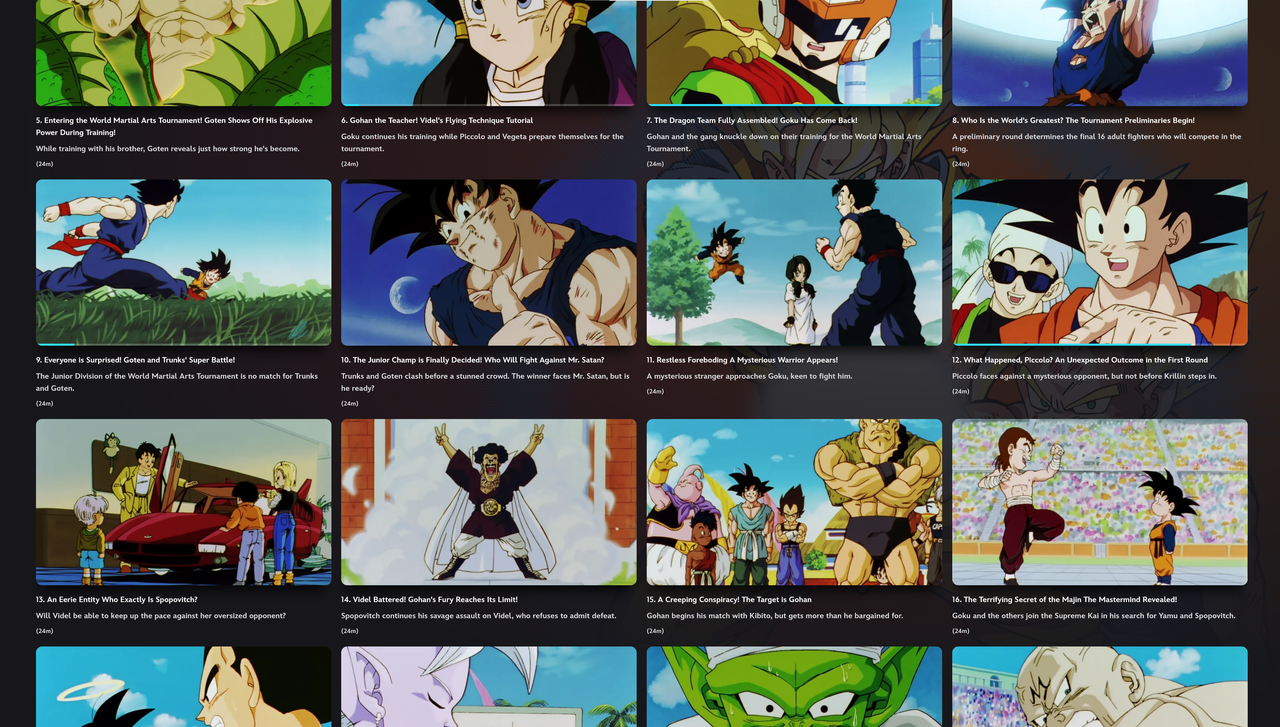Click the (24m) duration under episode 7
This screenshot has width=1280, height=727.
[655, 164]
